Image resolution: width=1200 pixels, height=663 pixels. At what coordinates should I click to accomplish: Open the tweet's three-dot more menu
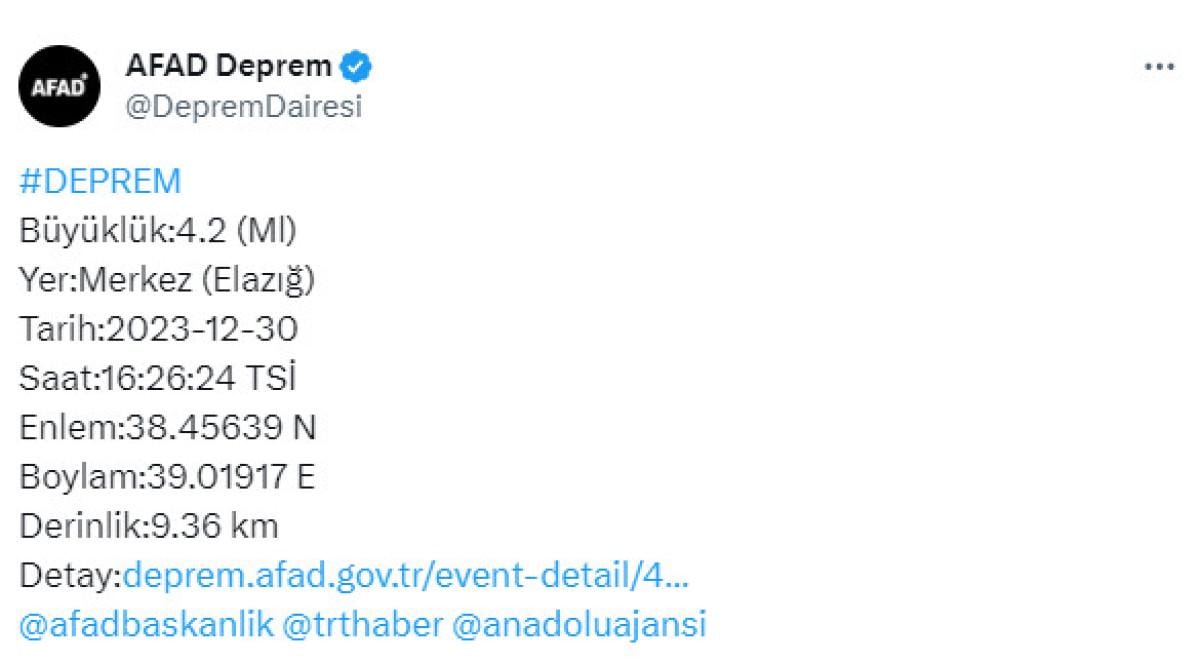coord(1159,67)
